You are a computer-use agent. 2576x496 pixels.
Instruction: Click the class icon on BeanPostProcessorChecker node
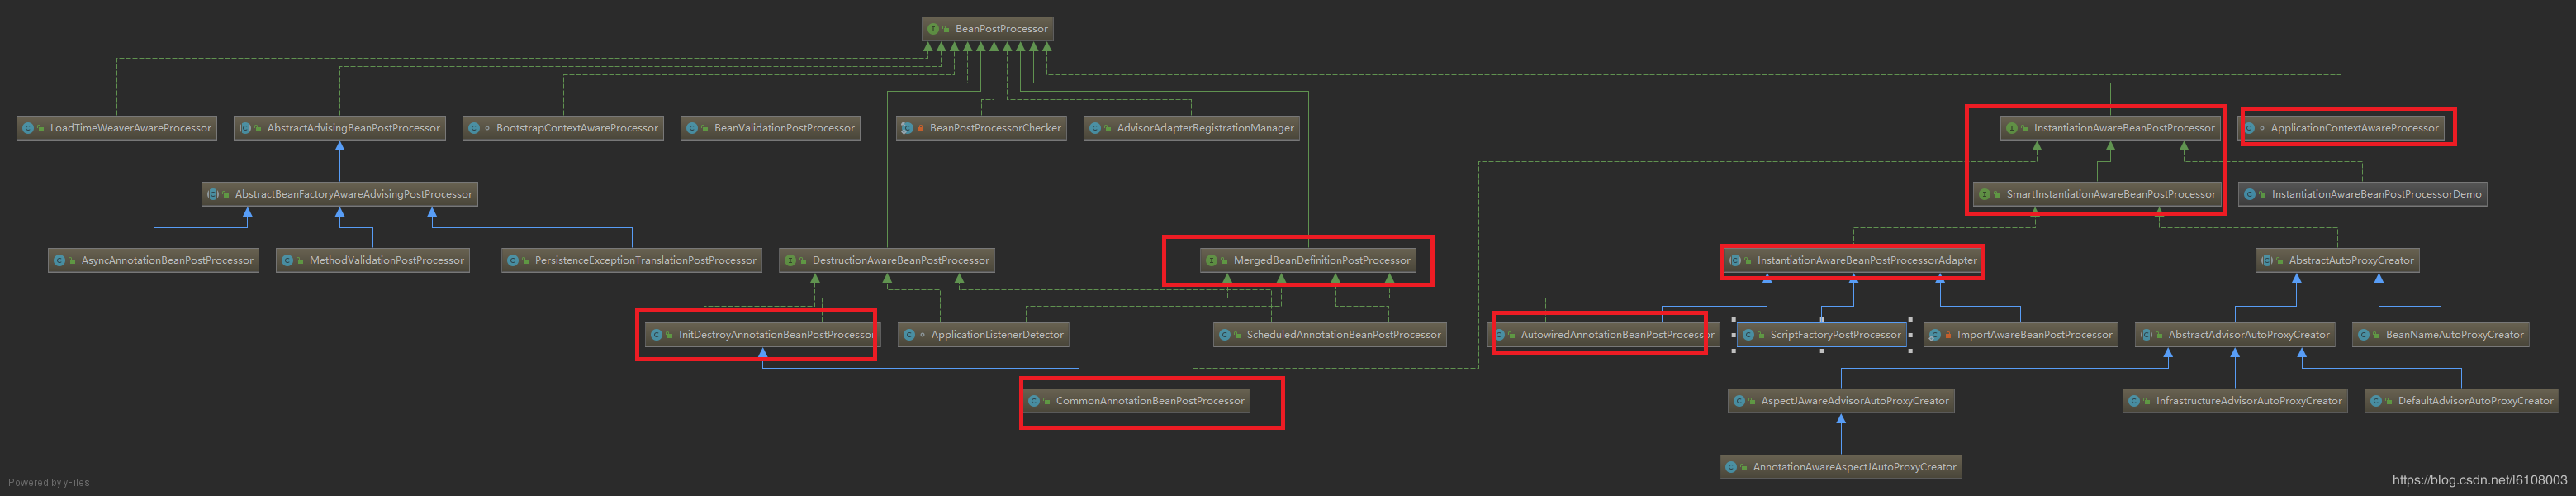click(907, 128)
